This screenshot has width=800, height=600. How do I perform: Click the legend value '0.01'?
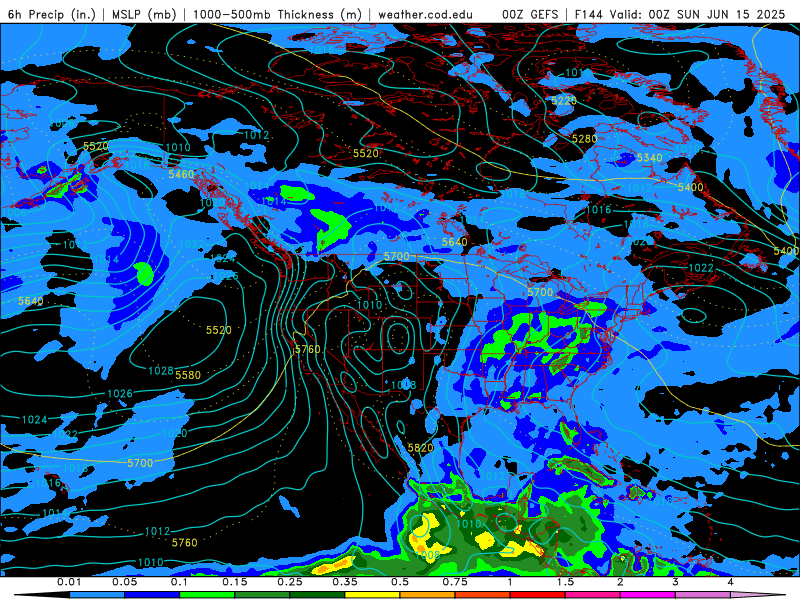[69, 582]
